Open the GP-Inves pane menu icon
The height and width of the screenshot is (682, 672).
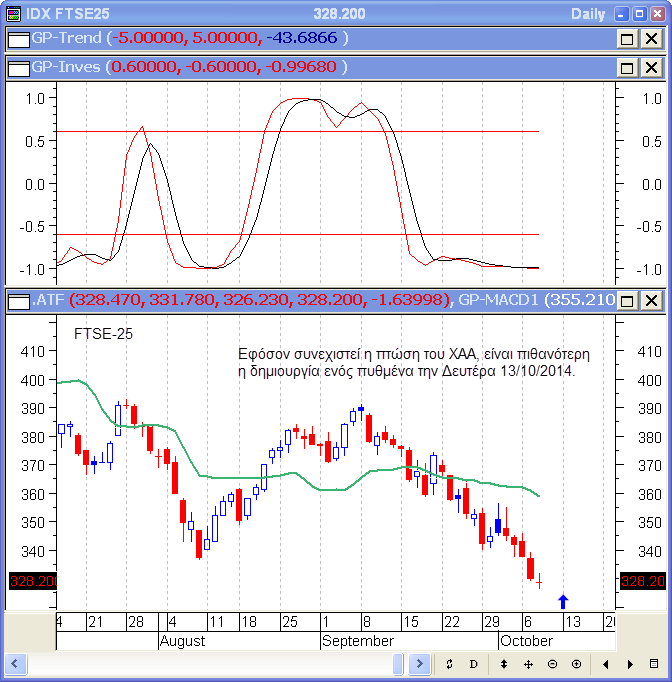click(x=18, y=68)
